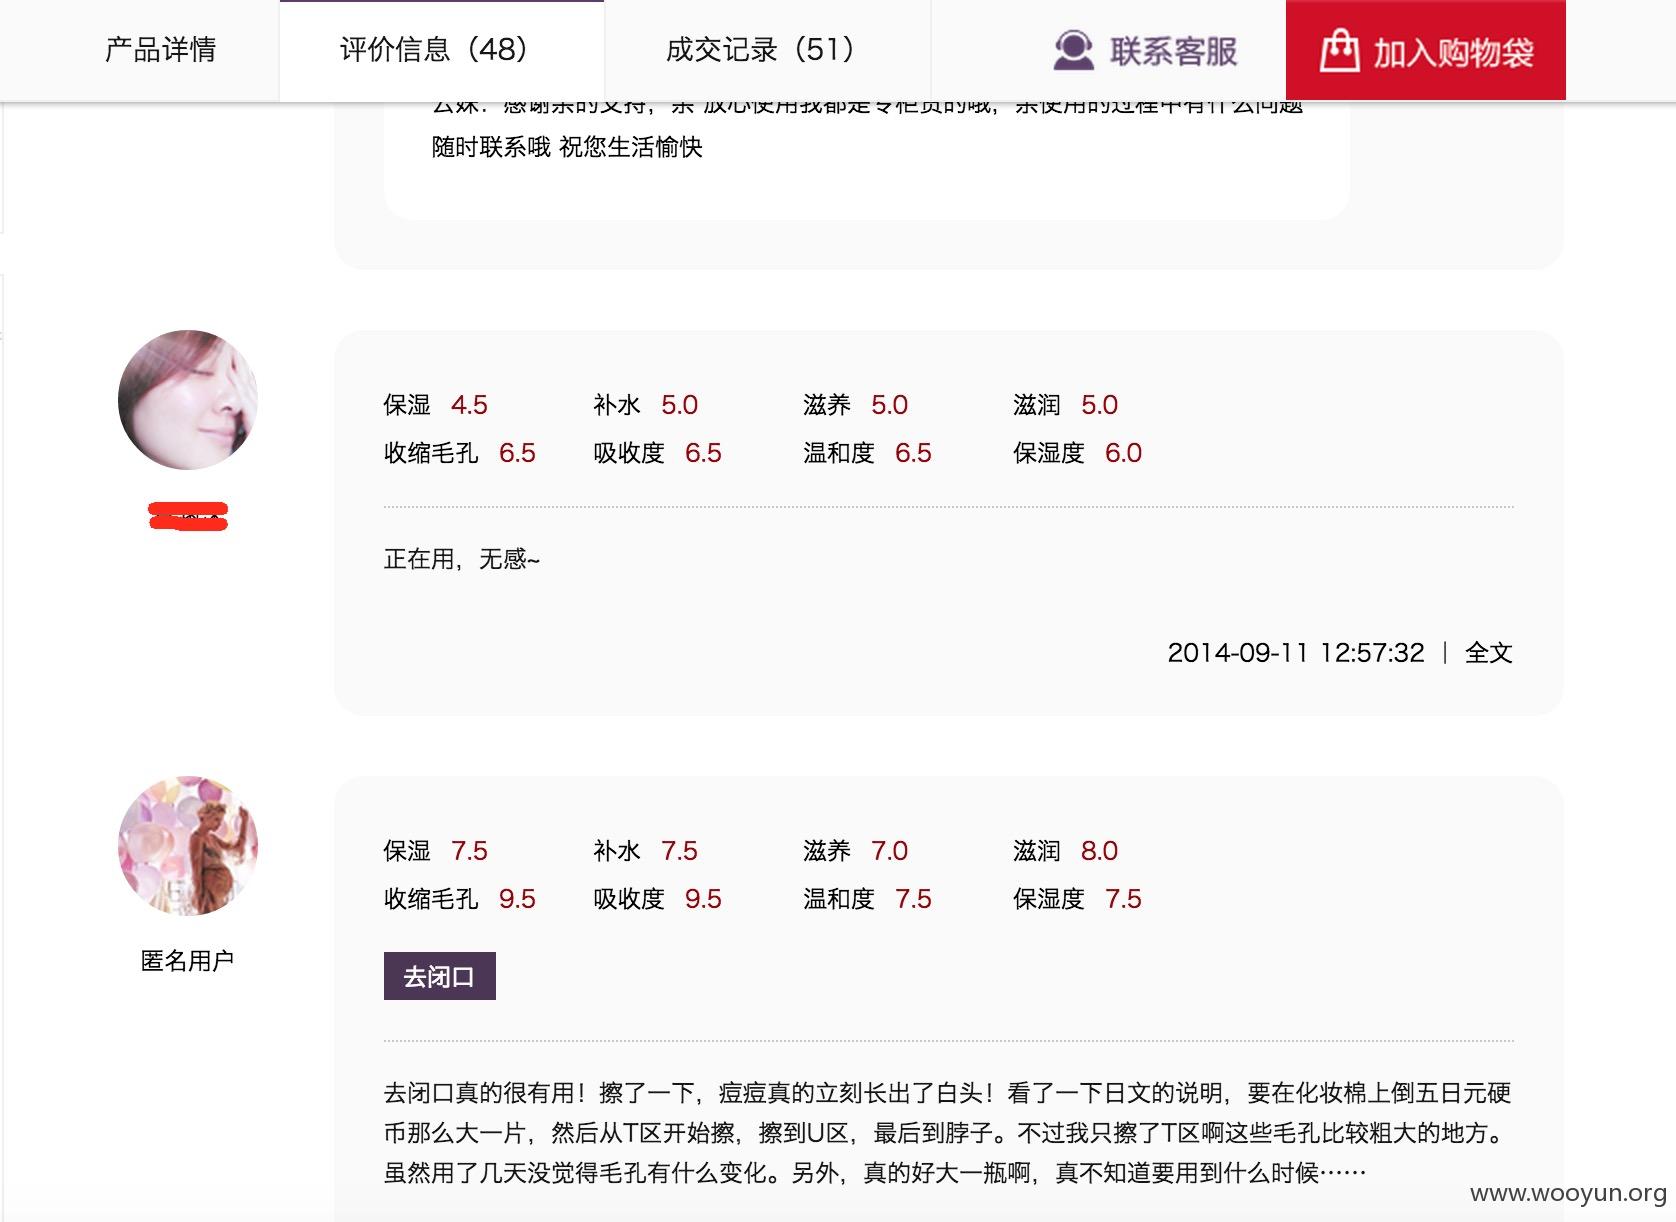Click 温和度 6.5 rating

pos(867,453)
